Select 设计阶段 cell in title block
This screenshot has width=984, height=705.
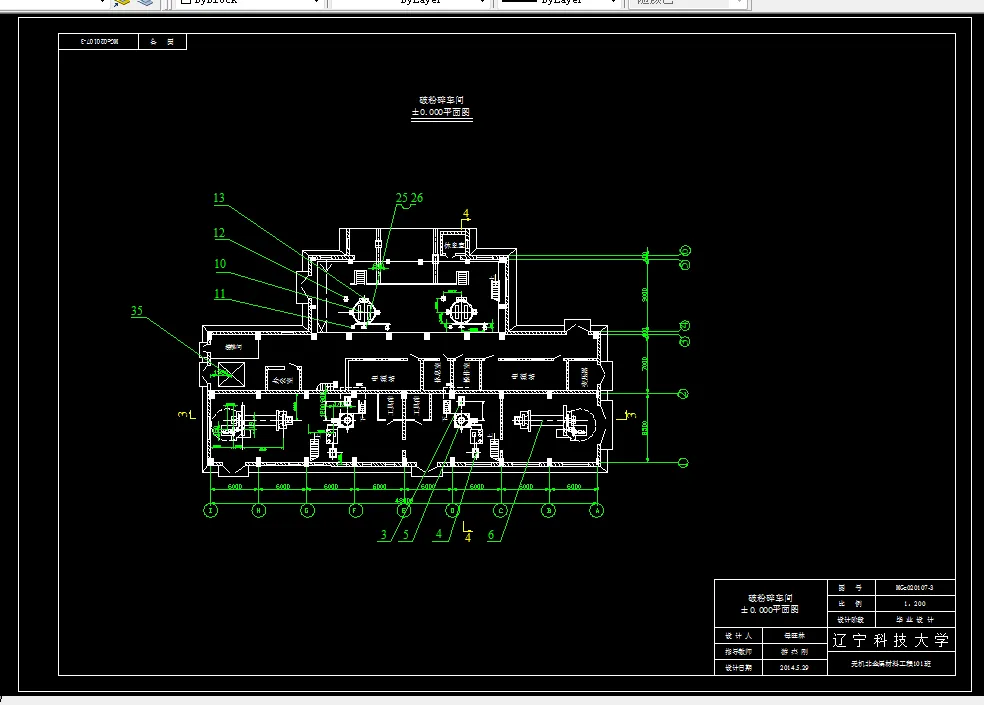tap(850, 620)
